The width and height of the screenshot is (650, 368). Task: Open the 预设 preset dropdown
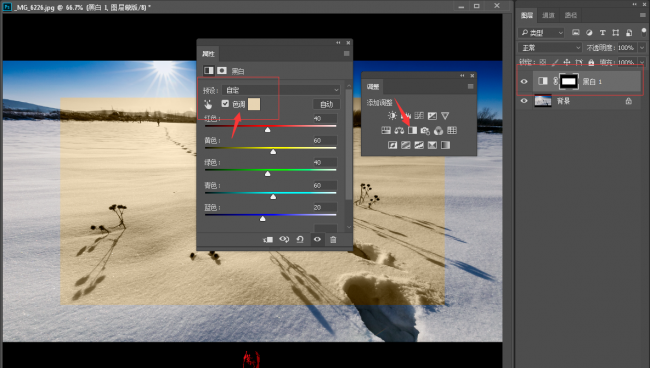coord(281,90)
